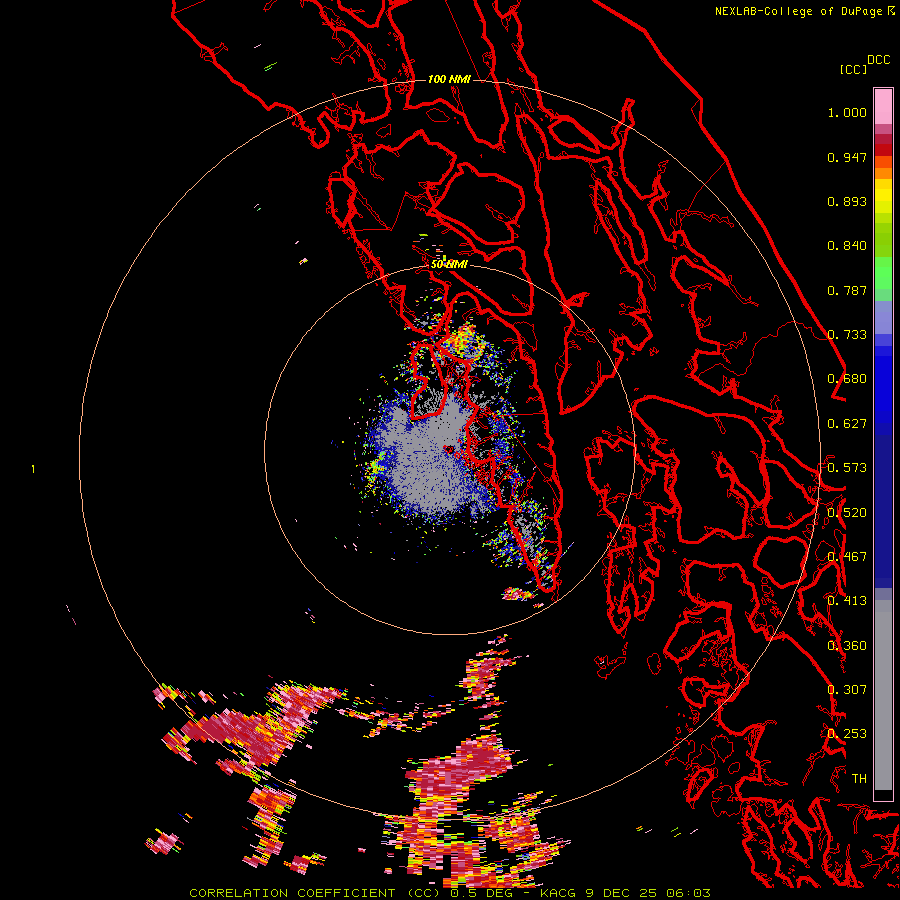900x900 pixels.
Task: Click the green segment of the color bar
Action: click(x=883, y=272)
